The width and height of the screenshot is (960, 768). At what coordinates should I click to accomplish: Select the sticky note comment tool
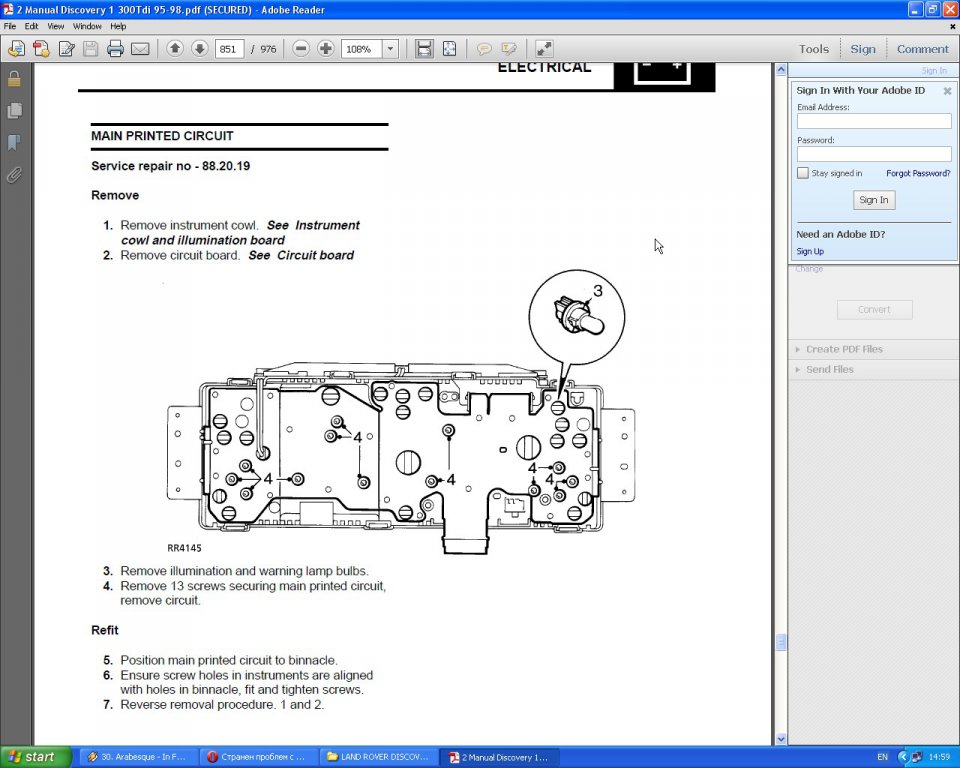pos(484,49)
